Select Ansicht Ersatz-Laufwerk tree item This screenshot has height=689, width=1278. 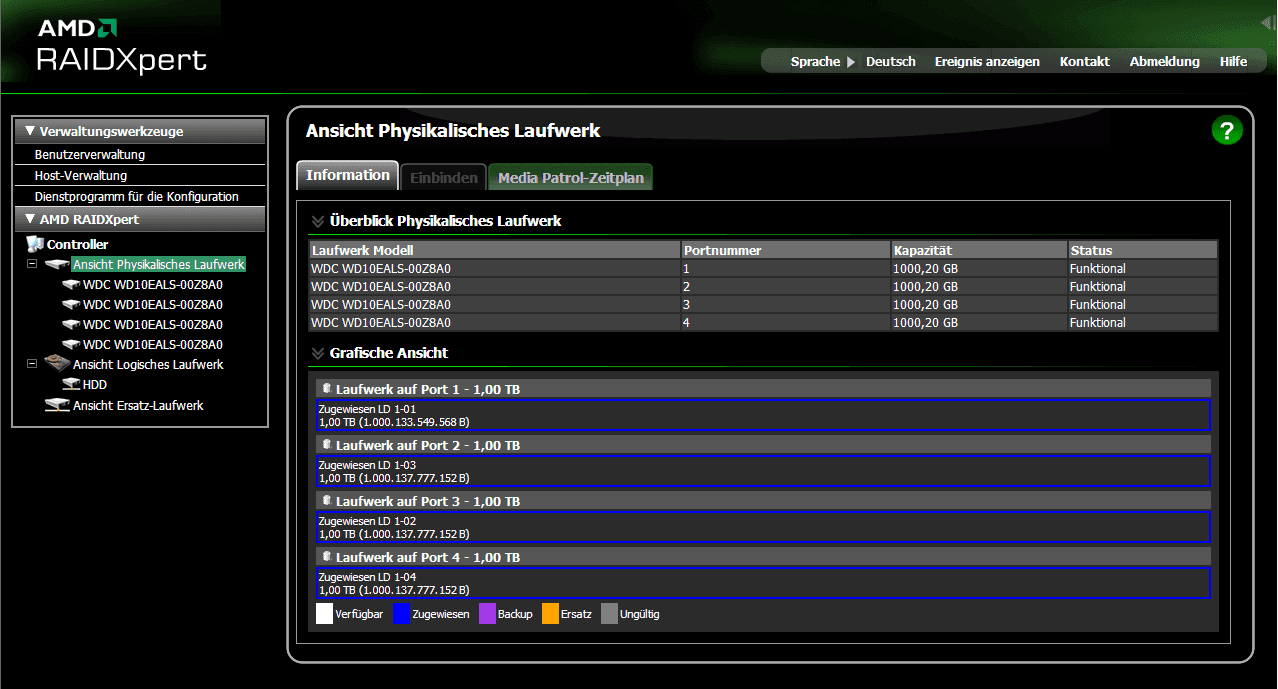(x=138, y=406)
